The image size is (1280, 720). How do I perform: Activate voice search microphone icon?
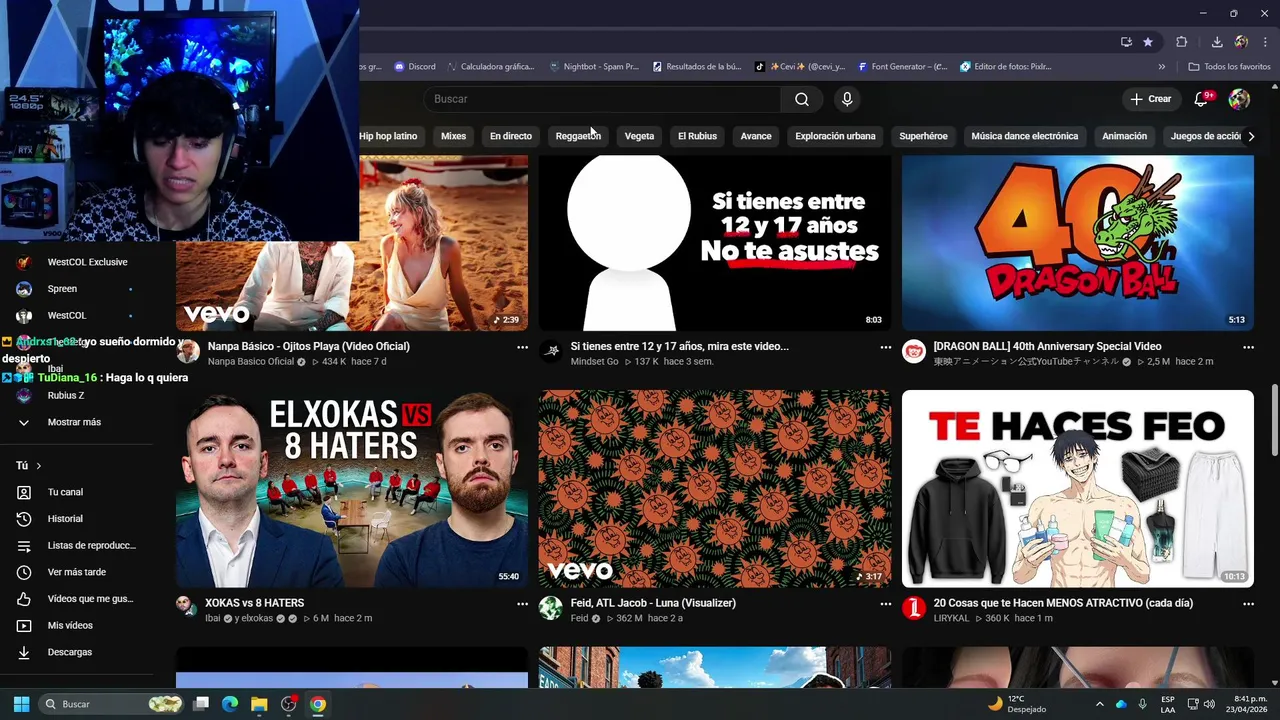coord(847,99)
